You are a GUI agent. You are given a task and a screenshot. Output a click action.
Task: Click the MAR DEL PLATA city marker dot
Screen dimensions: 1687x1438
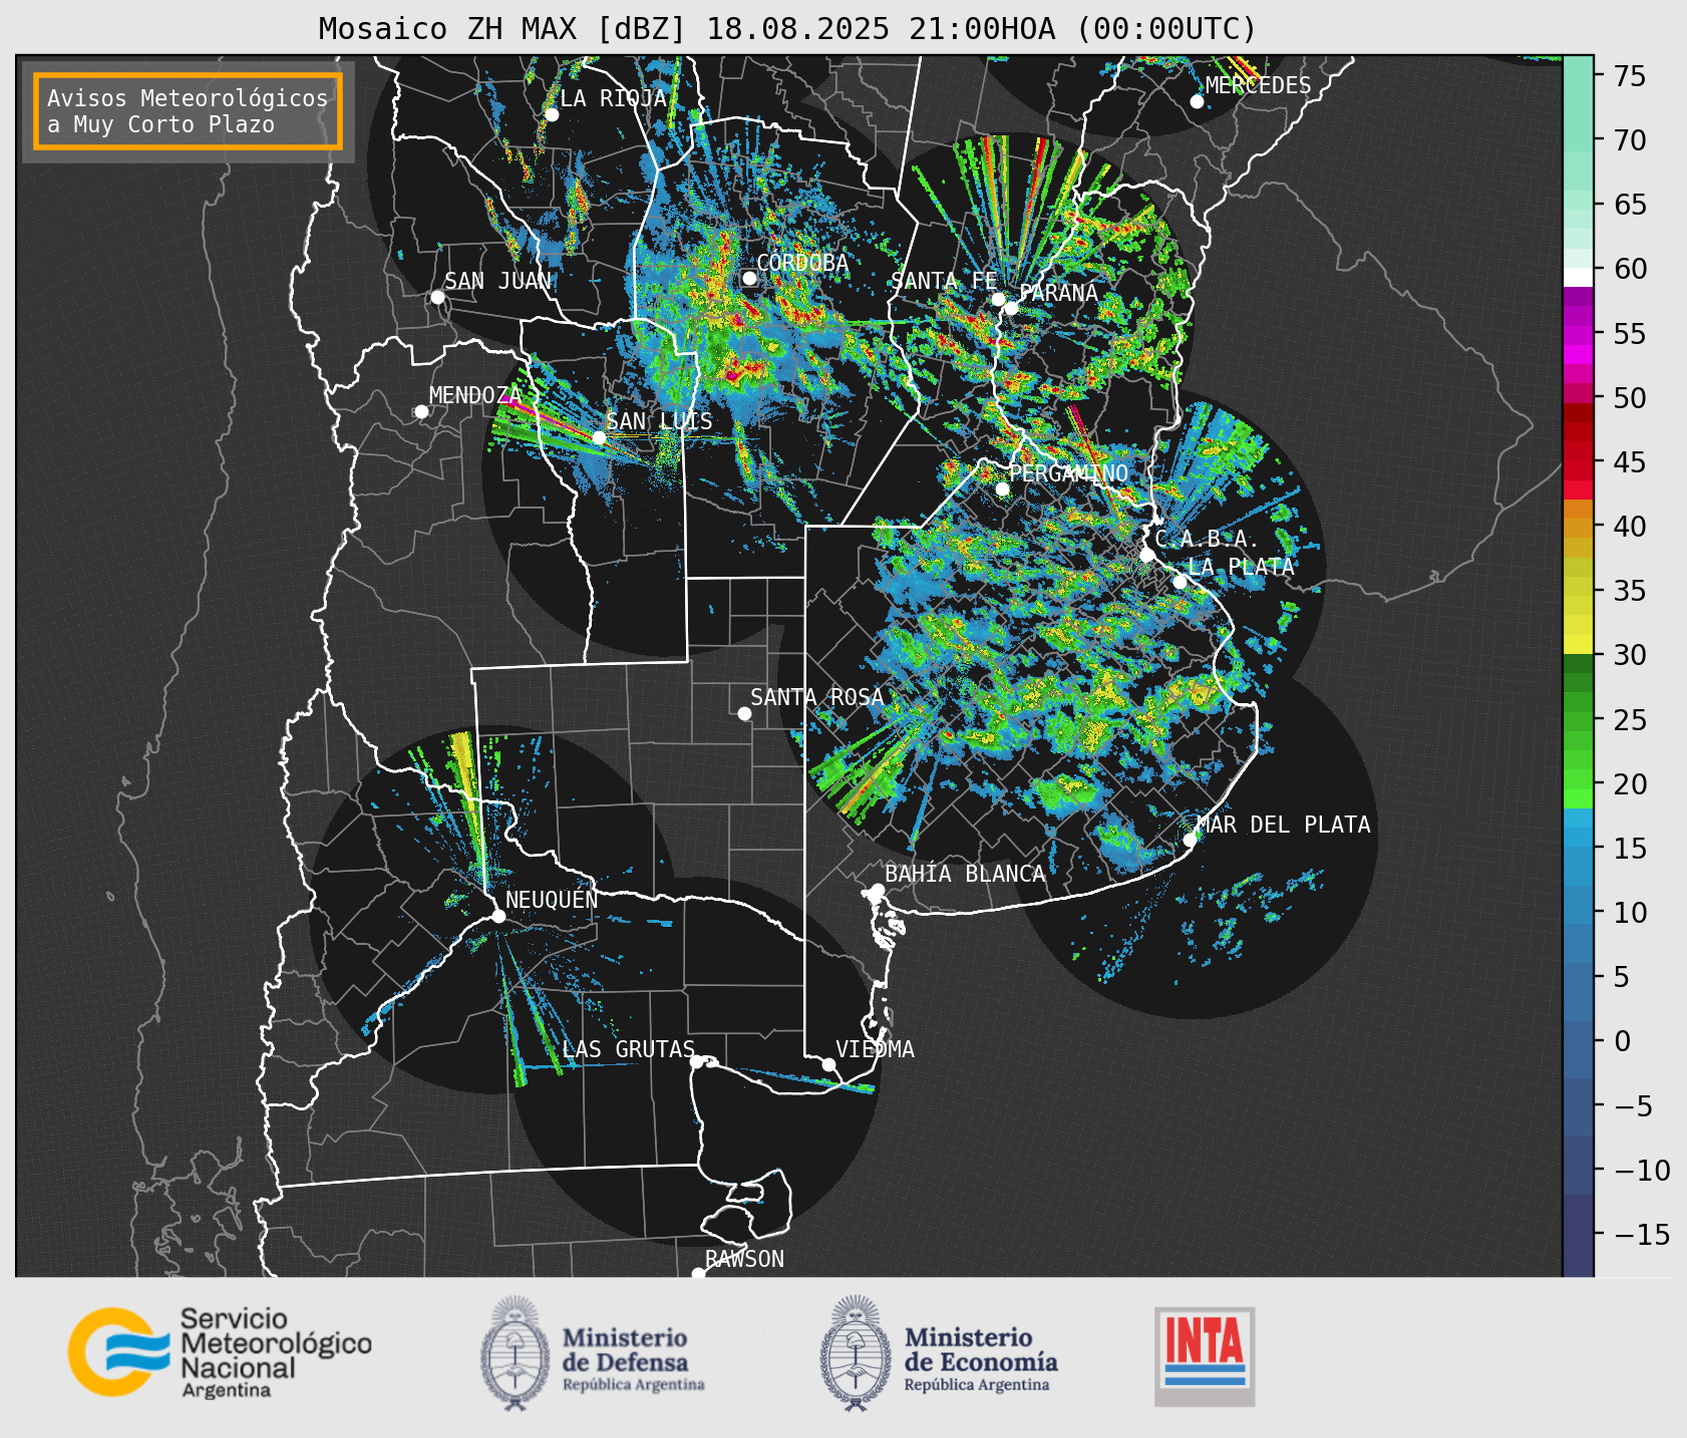(x=1190, y=840)
